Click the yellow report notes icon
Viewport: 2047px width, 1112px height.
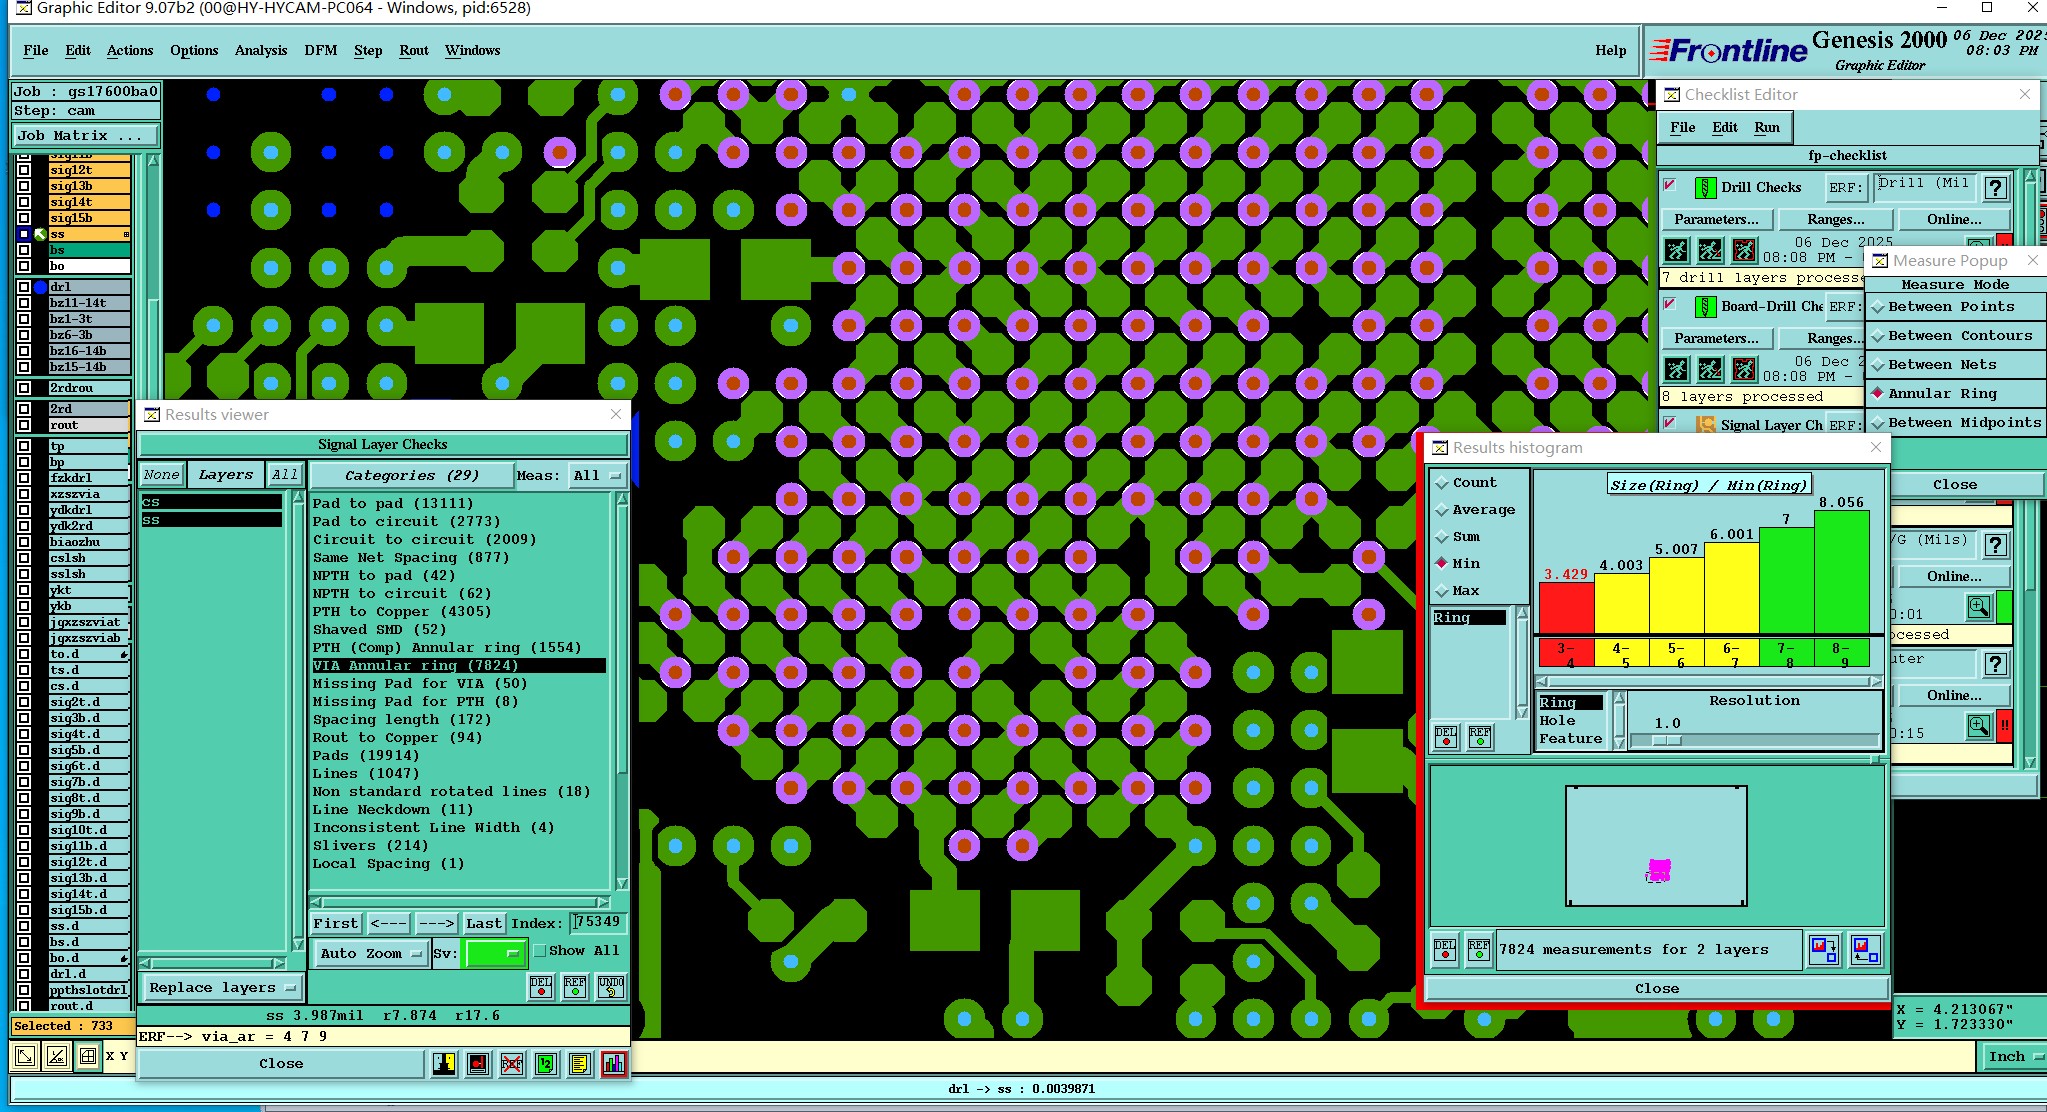click(x=579, y=1064)
